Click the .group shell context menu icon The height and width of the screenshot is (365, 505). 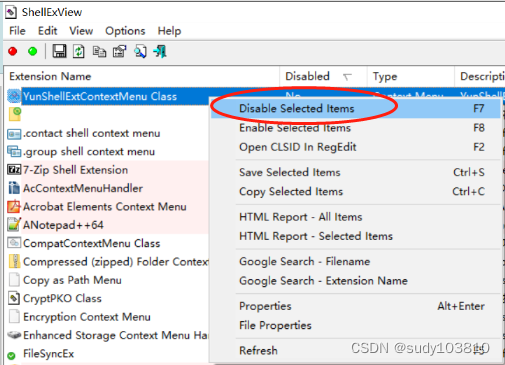click(x=14, y=152)
